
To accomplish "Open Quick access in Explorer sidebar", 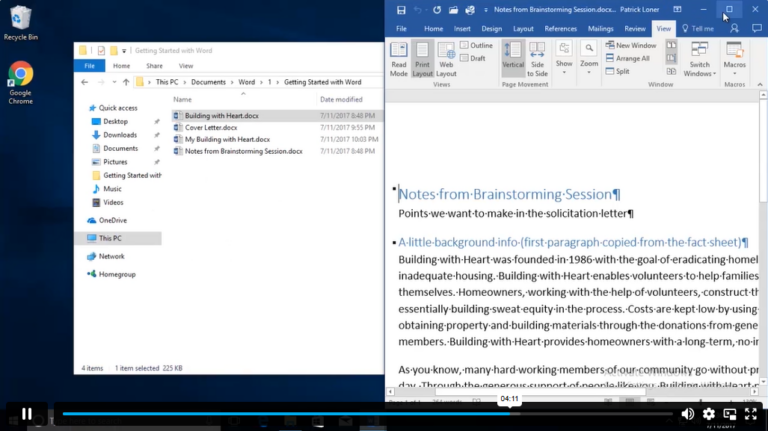I will click(118, 108).
